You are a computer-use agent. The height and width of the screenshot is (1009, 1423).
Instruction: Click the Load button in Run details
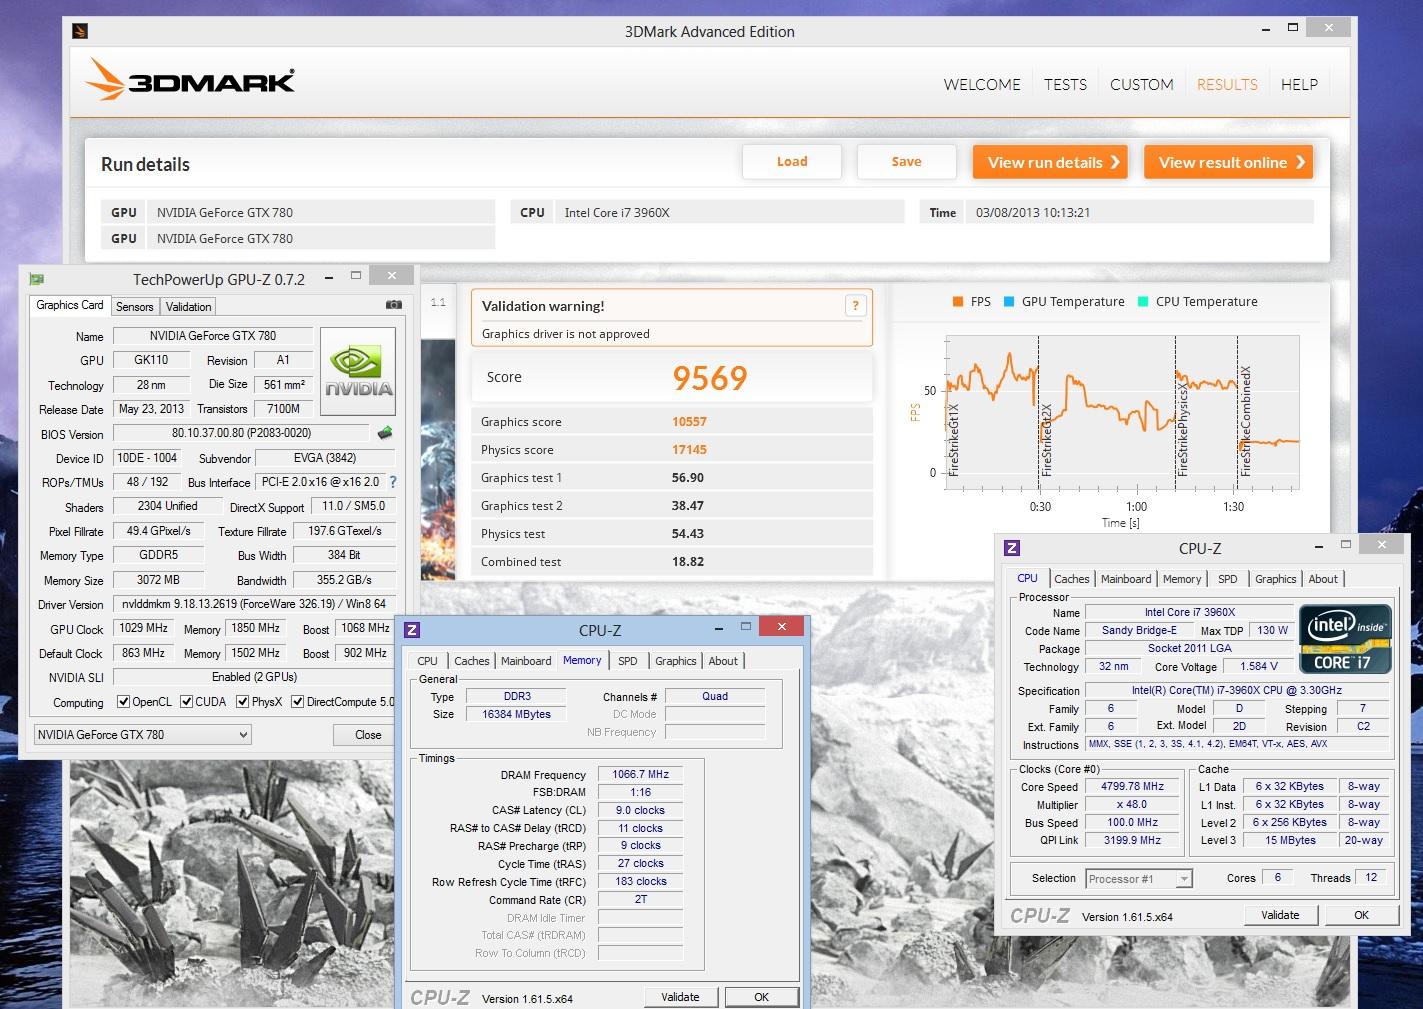[x=792, y=162]
